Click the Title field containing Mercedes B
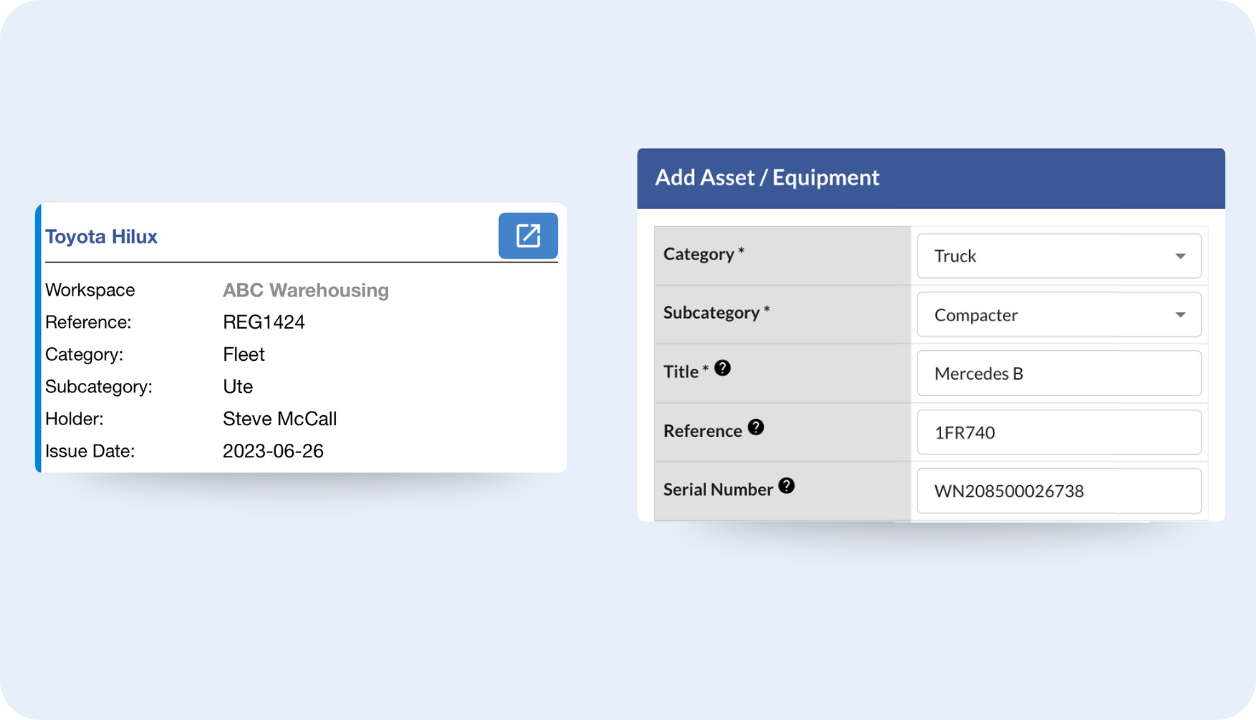Image resolution: width=1256 pixels, height=720 pixels. click(x=1058, y=373)
